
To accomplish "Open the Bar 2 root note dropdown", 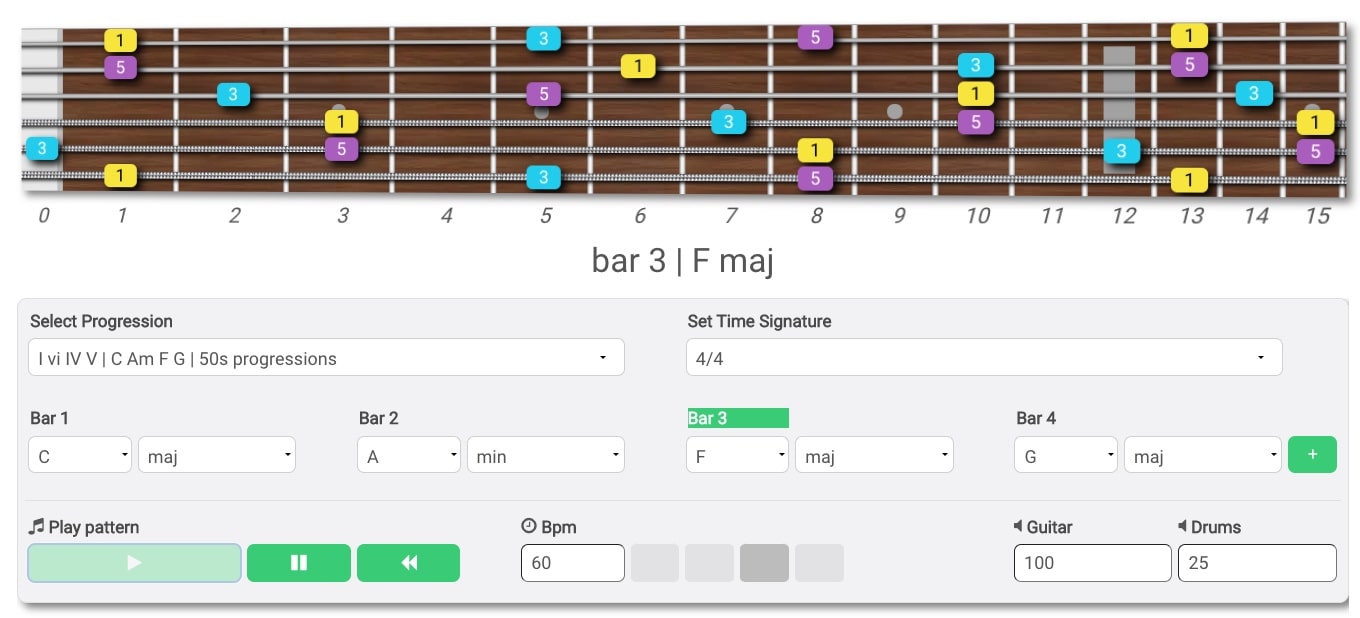I will pos(408,454).
